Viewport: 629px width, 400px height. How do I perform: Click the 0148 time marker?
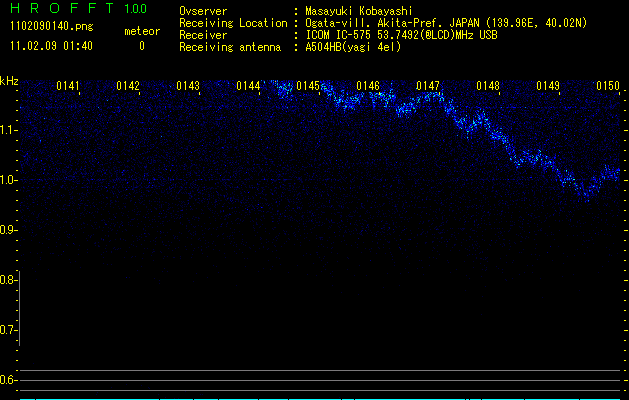click(488, 86)
